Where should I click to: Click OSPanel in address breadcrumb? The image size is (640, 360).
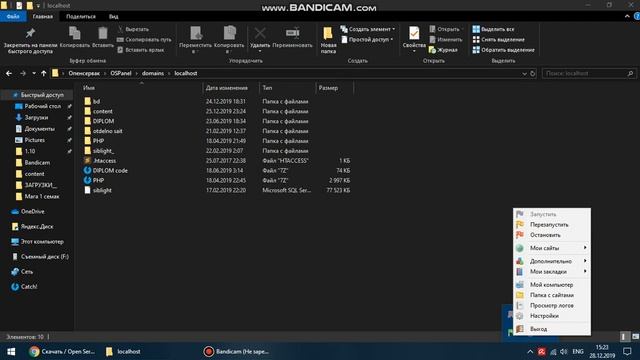(x=121, y=73)
